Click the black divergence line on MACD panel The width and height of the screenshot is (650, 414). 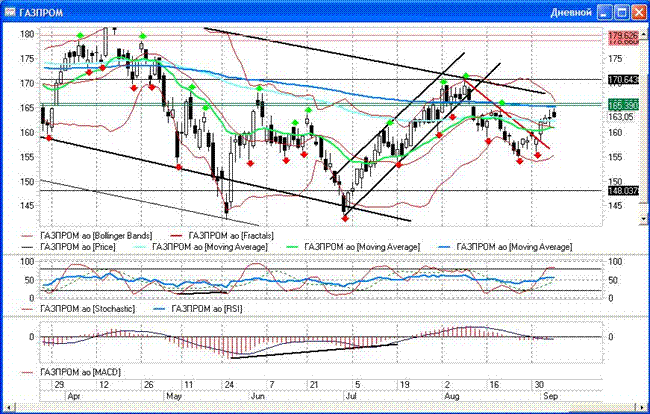point(314,351)
